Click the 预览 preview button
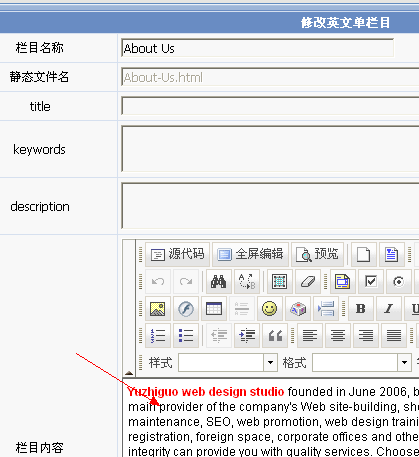This screenshot has width=419, height=457. pyautogui.click(x=318, y=254)
